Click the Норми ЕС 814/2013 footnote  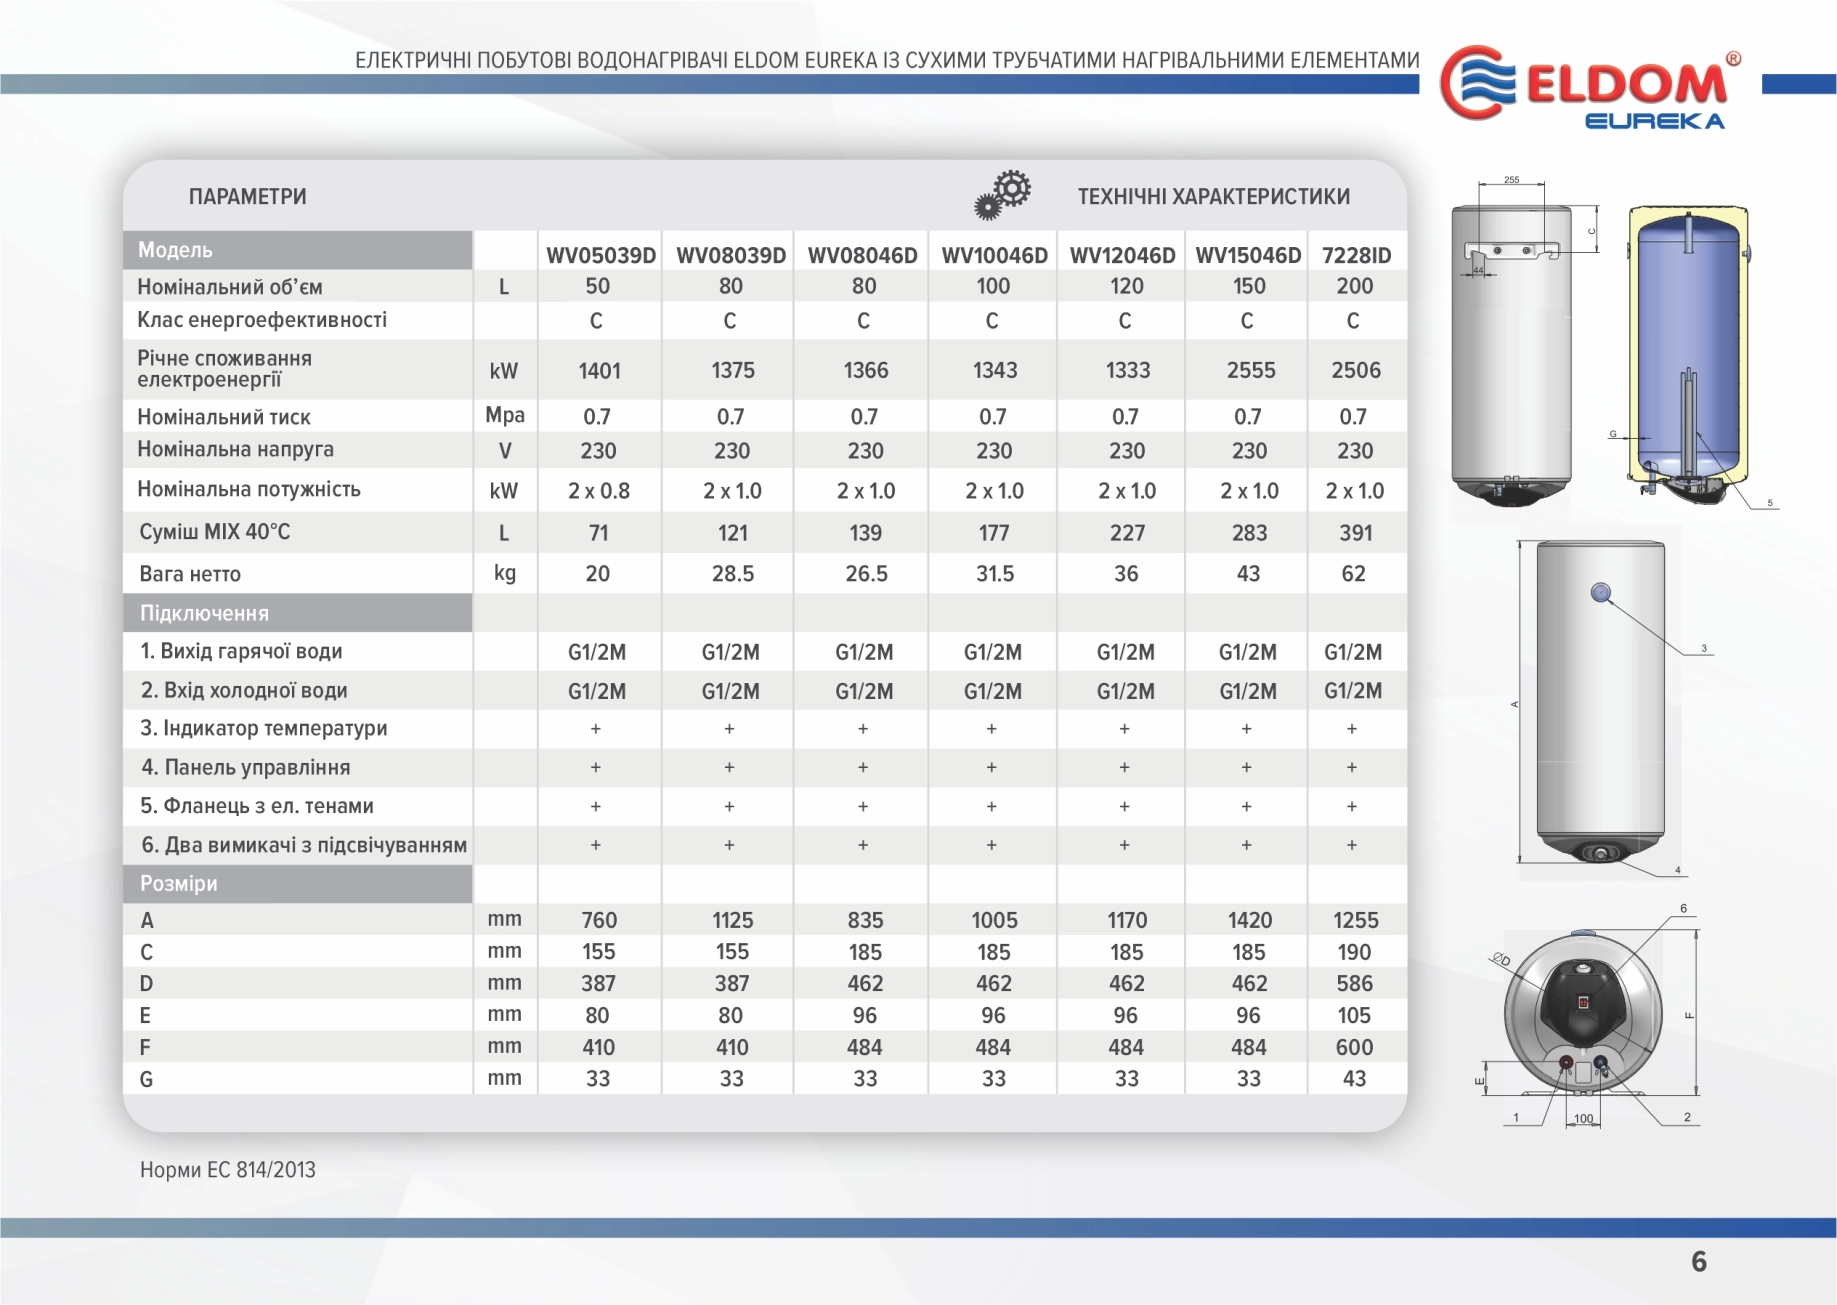pyautogui.click(x=228, y=1170)
